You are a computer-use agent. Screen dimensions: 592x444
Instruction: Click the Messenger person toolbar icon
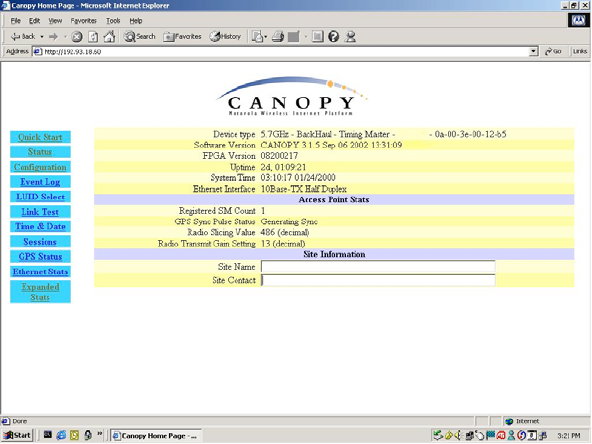point(351,37)
